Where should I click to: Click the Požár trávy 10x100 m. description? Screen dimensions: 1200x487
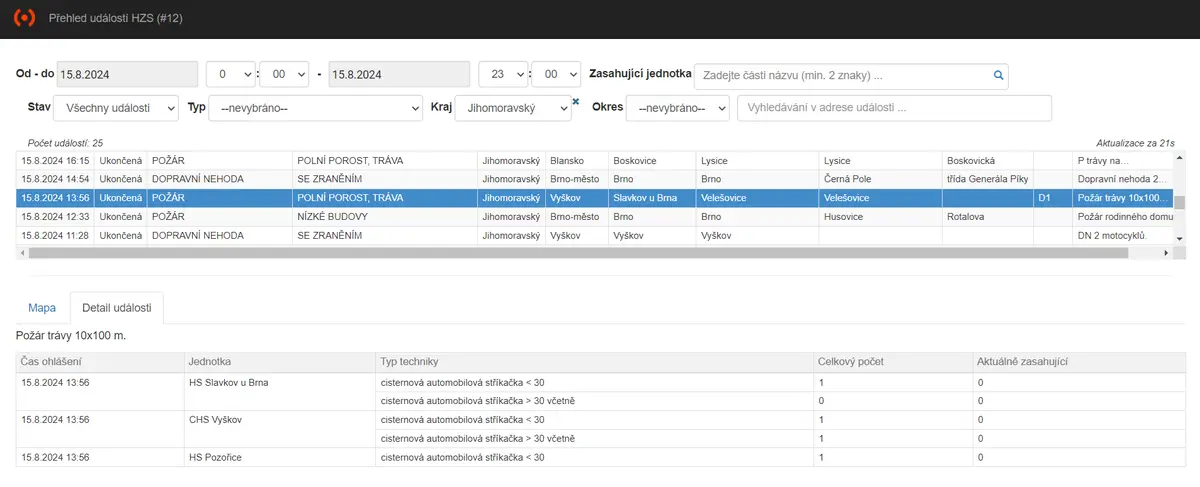click(x=71, y=336)
